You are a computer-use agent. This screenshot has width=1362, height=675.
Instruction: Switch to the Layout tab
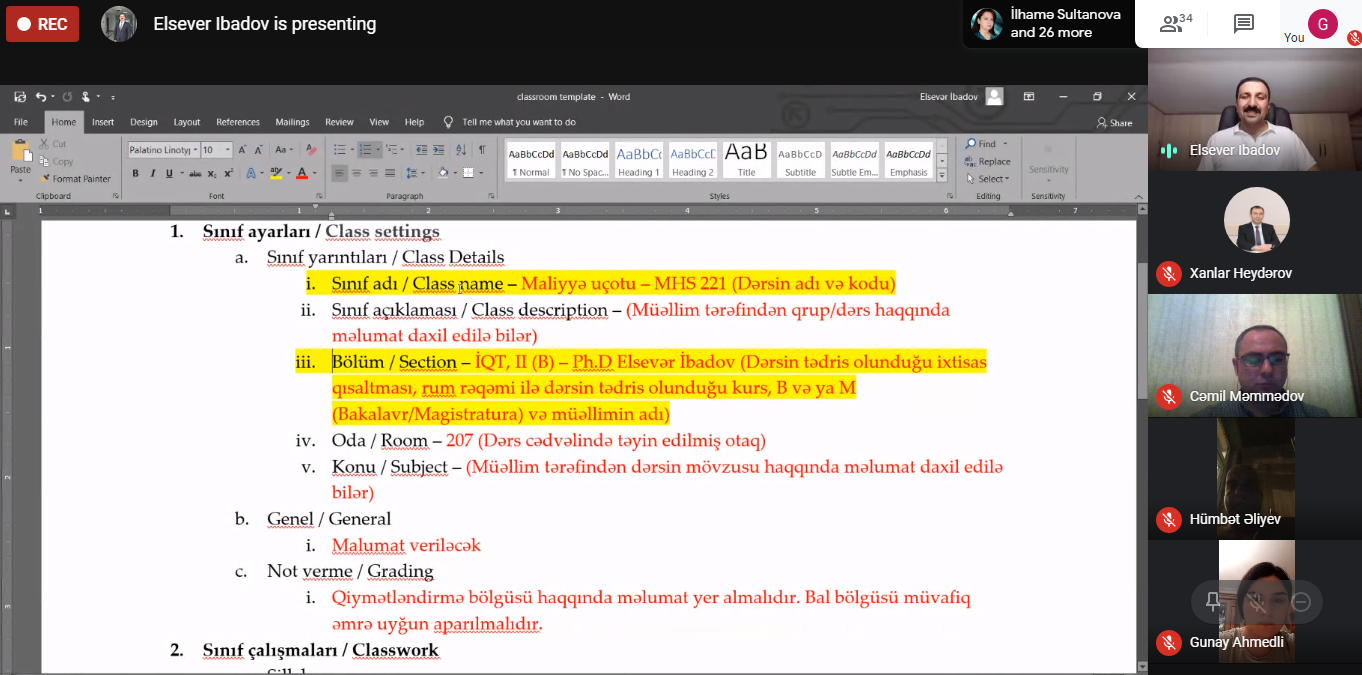(187, 122)
